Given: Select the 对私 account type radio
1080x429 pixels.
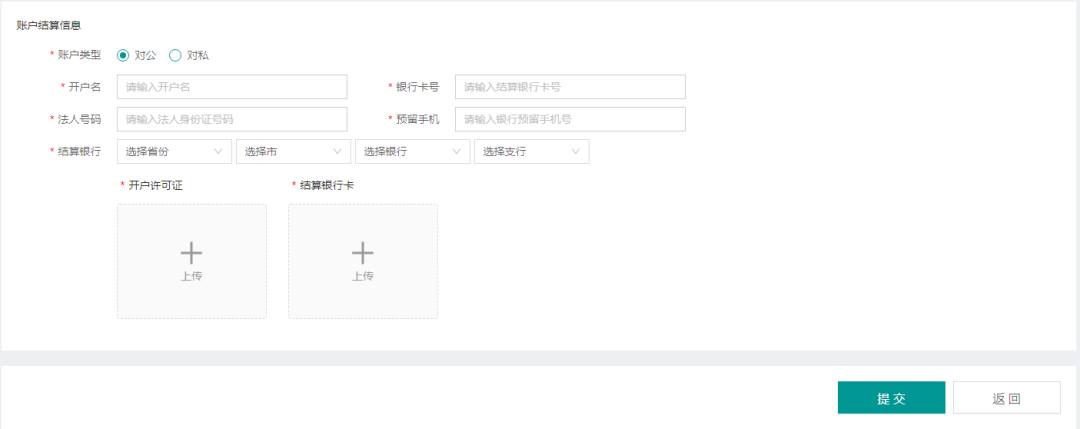Looking at the screenshot, I should (175, 55).
